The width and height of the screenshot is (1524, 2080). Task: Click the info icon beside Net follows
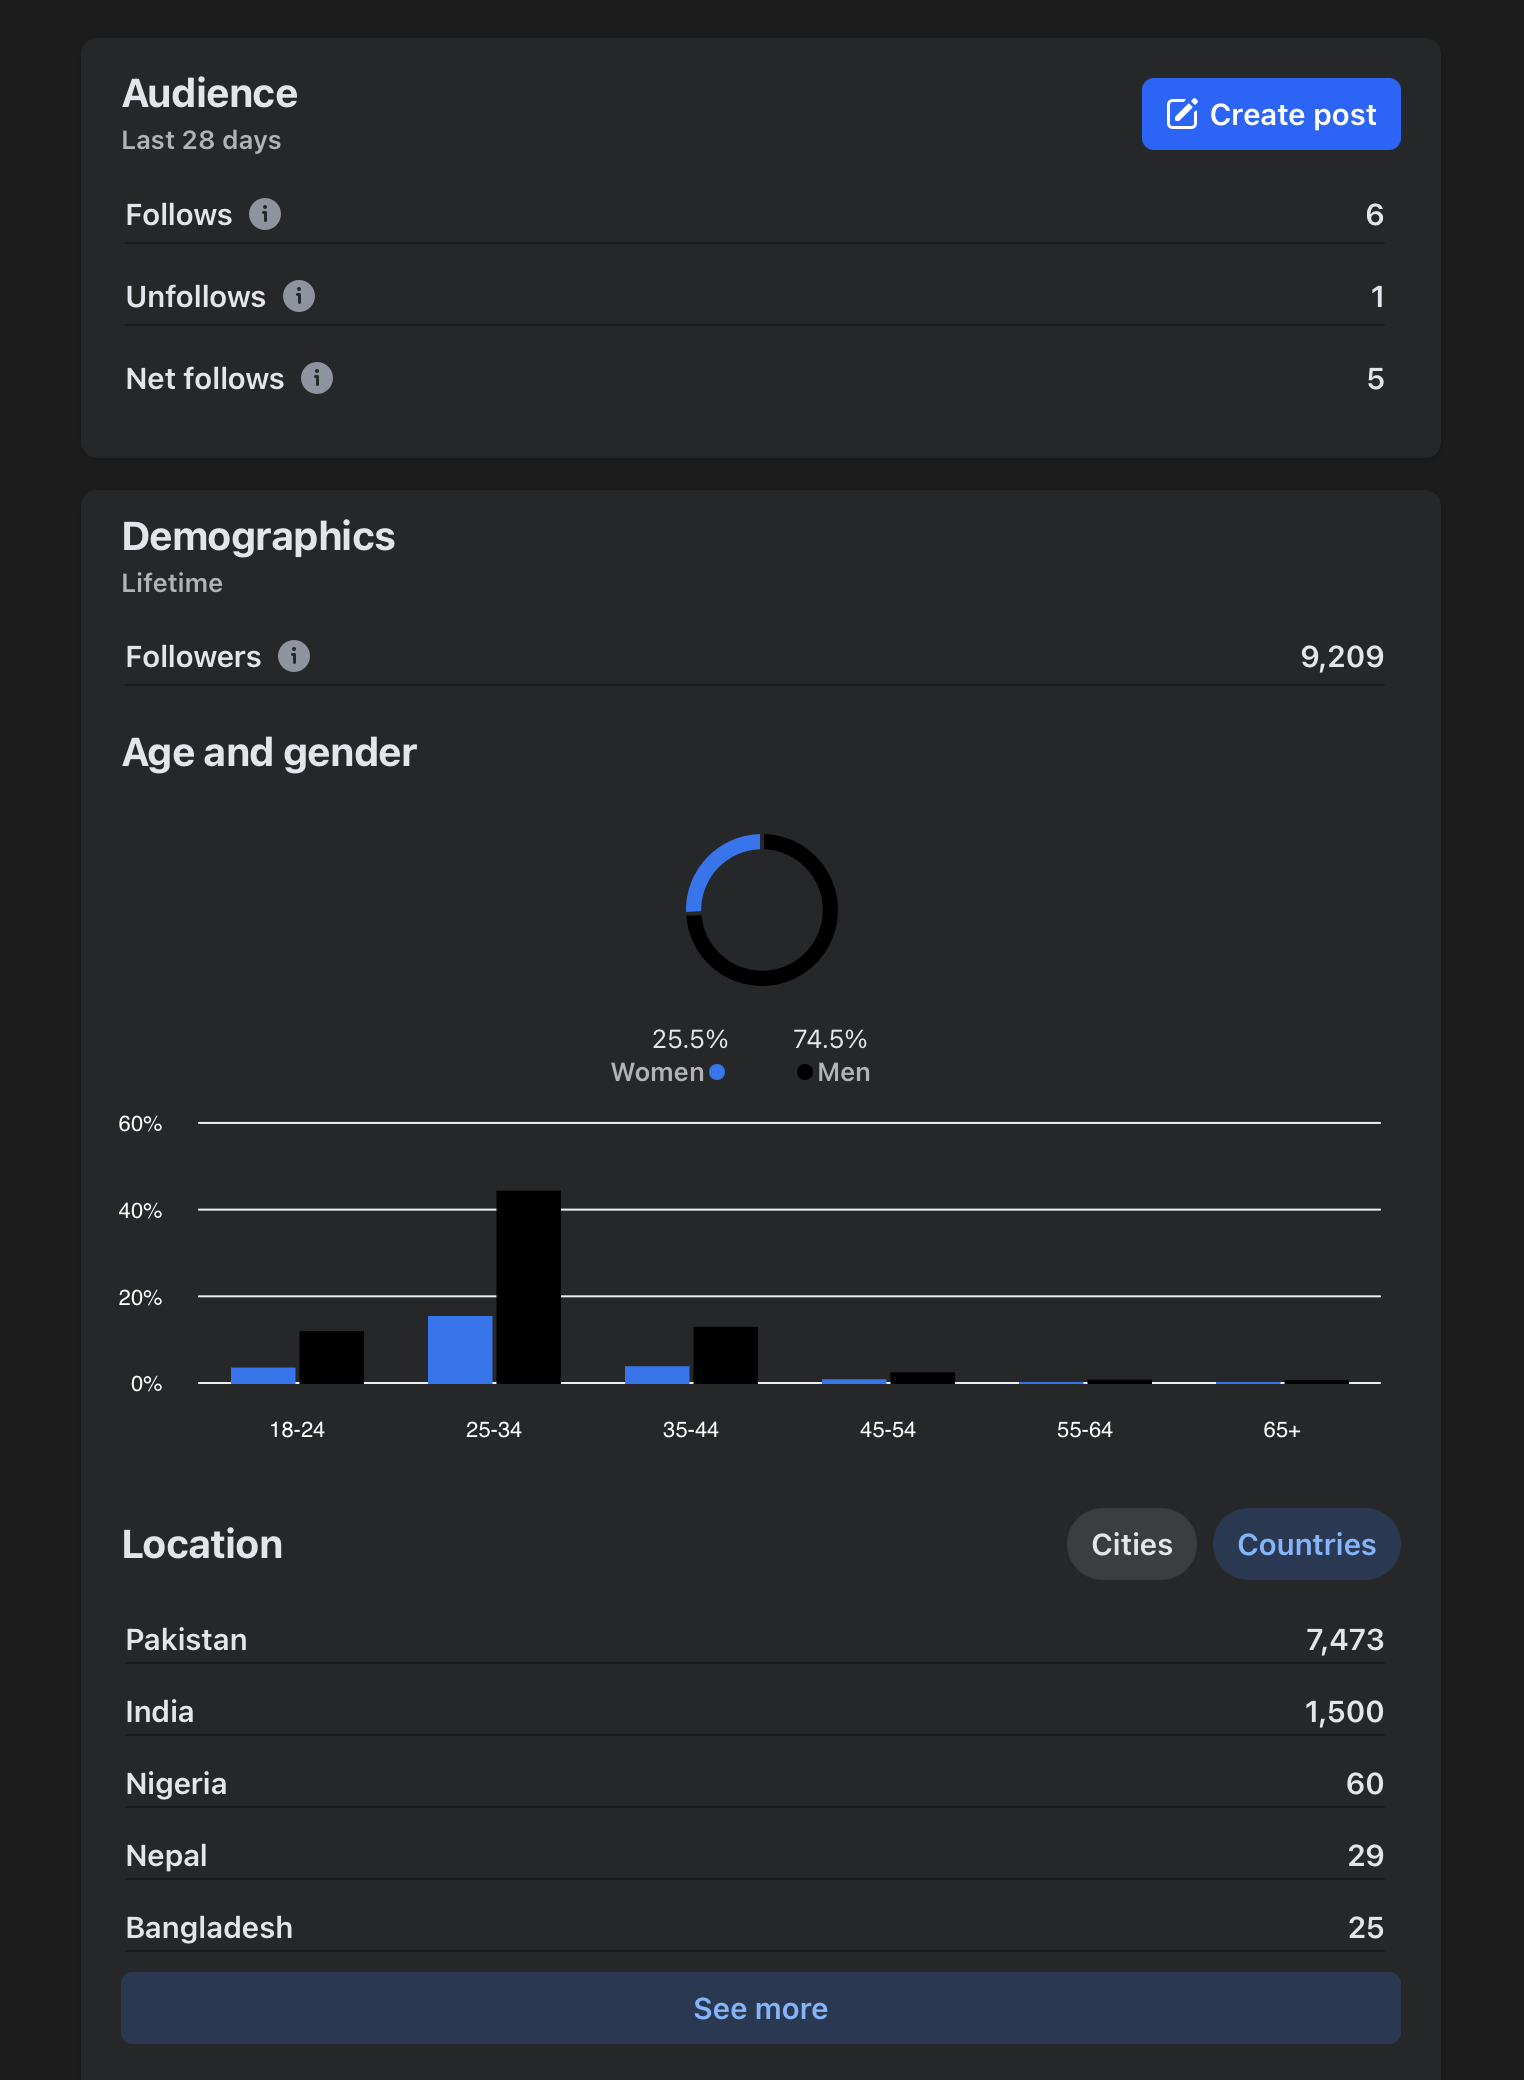pos(317,378)
